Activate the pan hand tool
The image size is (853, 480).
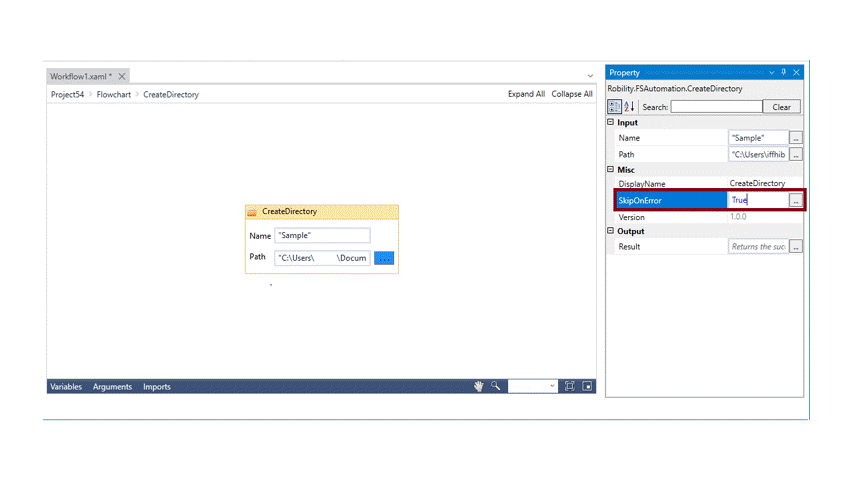(x=478, y=386)
